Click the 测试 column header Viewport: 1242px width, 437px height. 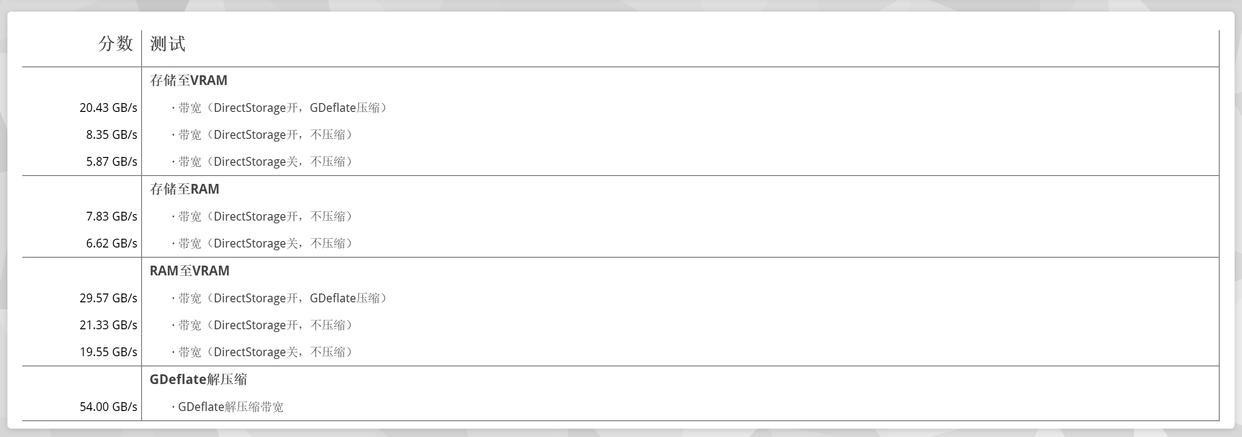tap(168, 44)
